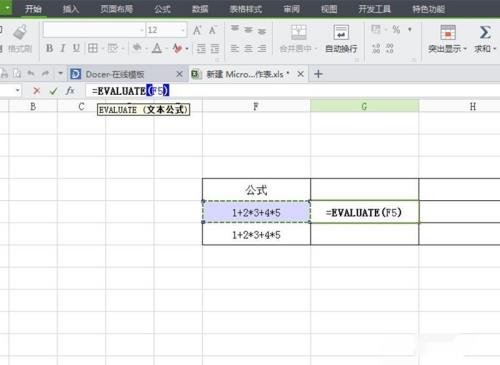The image size is (500, 365).
Task: Expand the font name dropdown
Action: click(141, 30)
